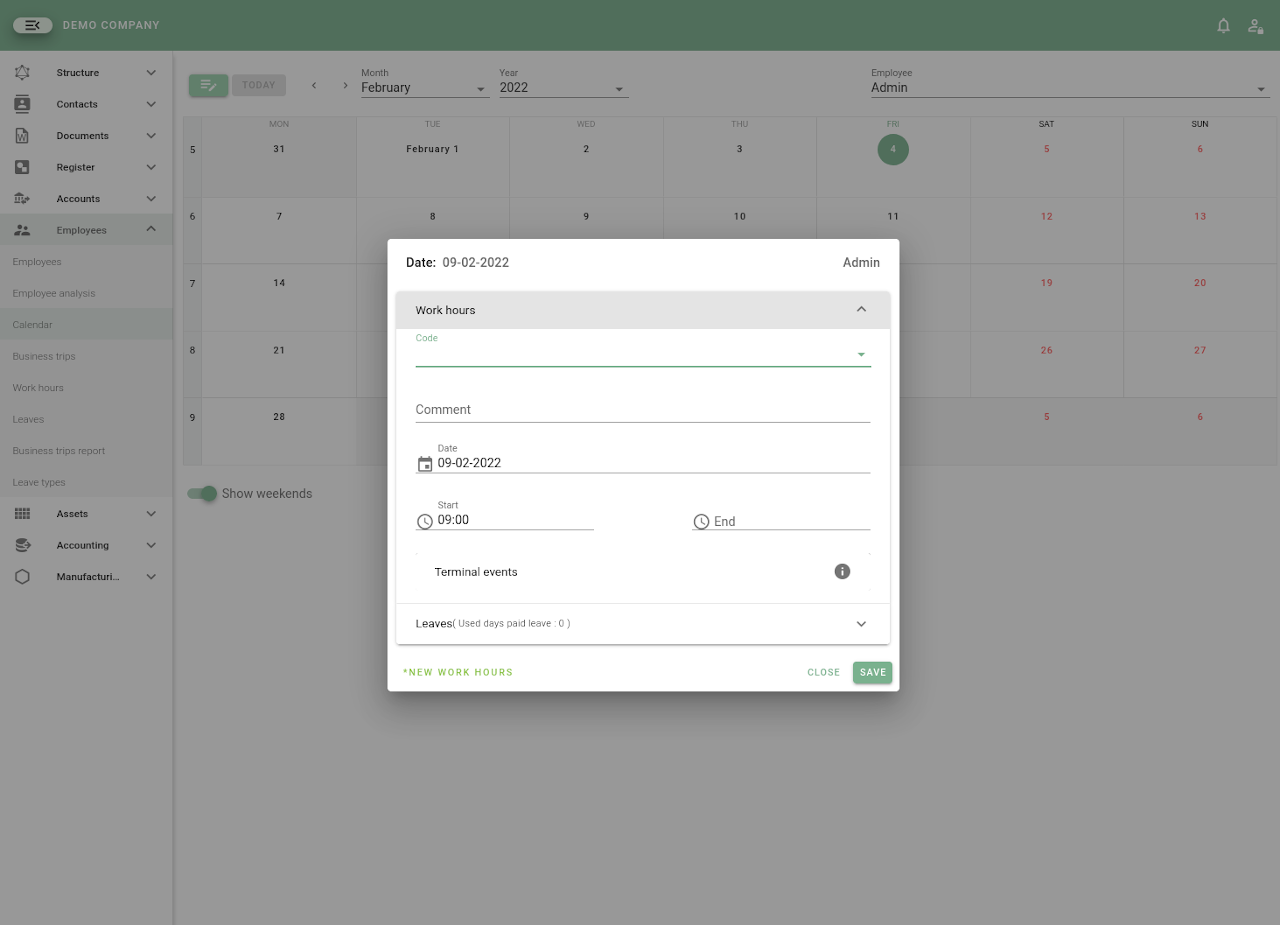Click the Close button in dialog
This screenshot has width=1280, height=925.
click(x=823, y=672)
